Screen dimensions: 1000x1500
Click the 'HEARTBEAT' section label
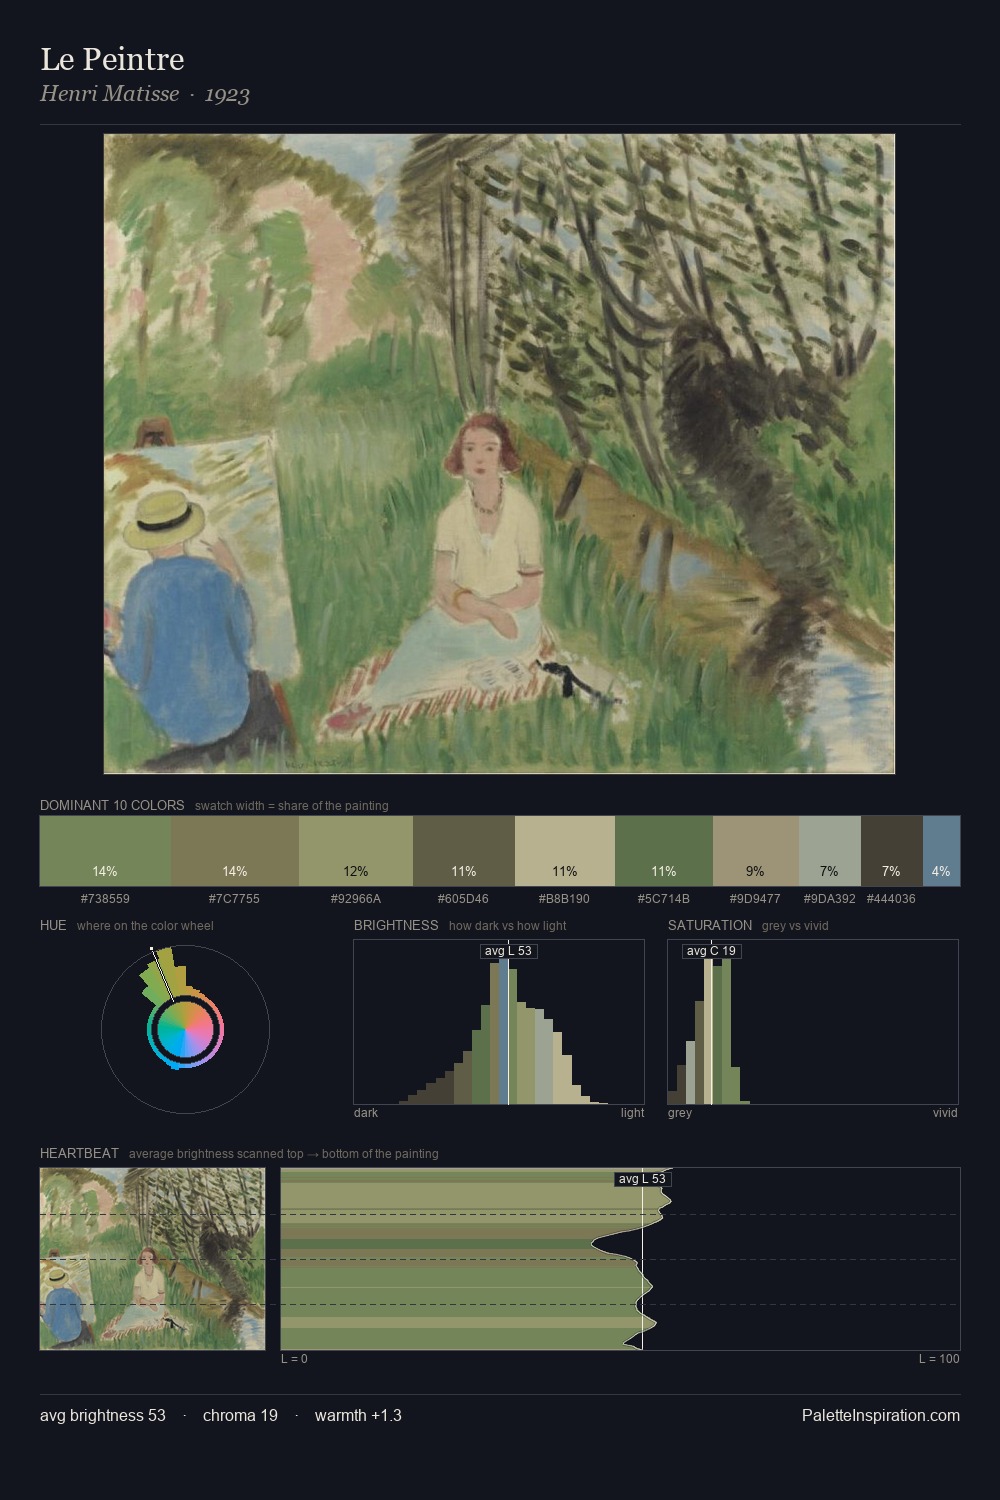click(x=79, y=1153)
